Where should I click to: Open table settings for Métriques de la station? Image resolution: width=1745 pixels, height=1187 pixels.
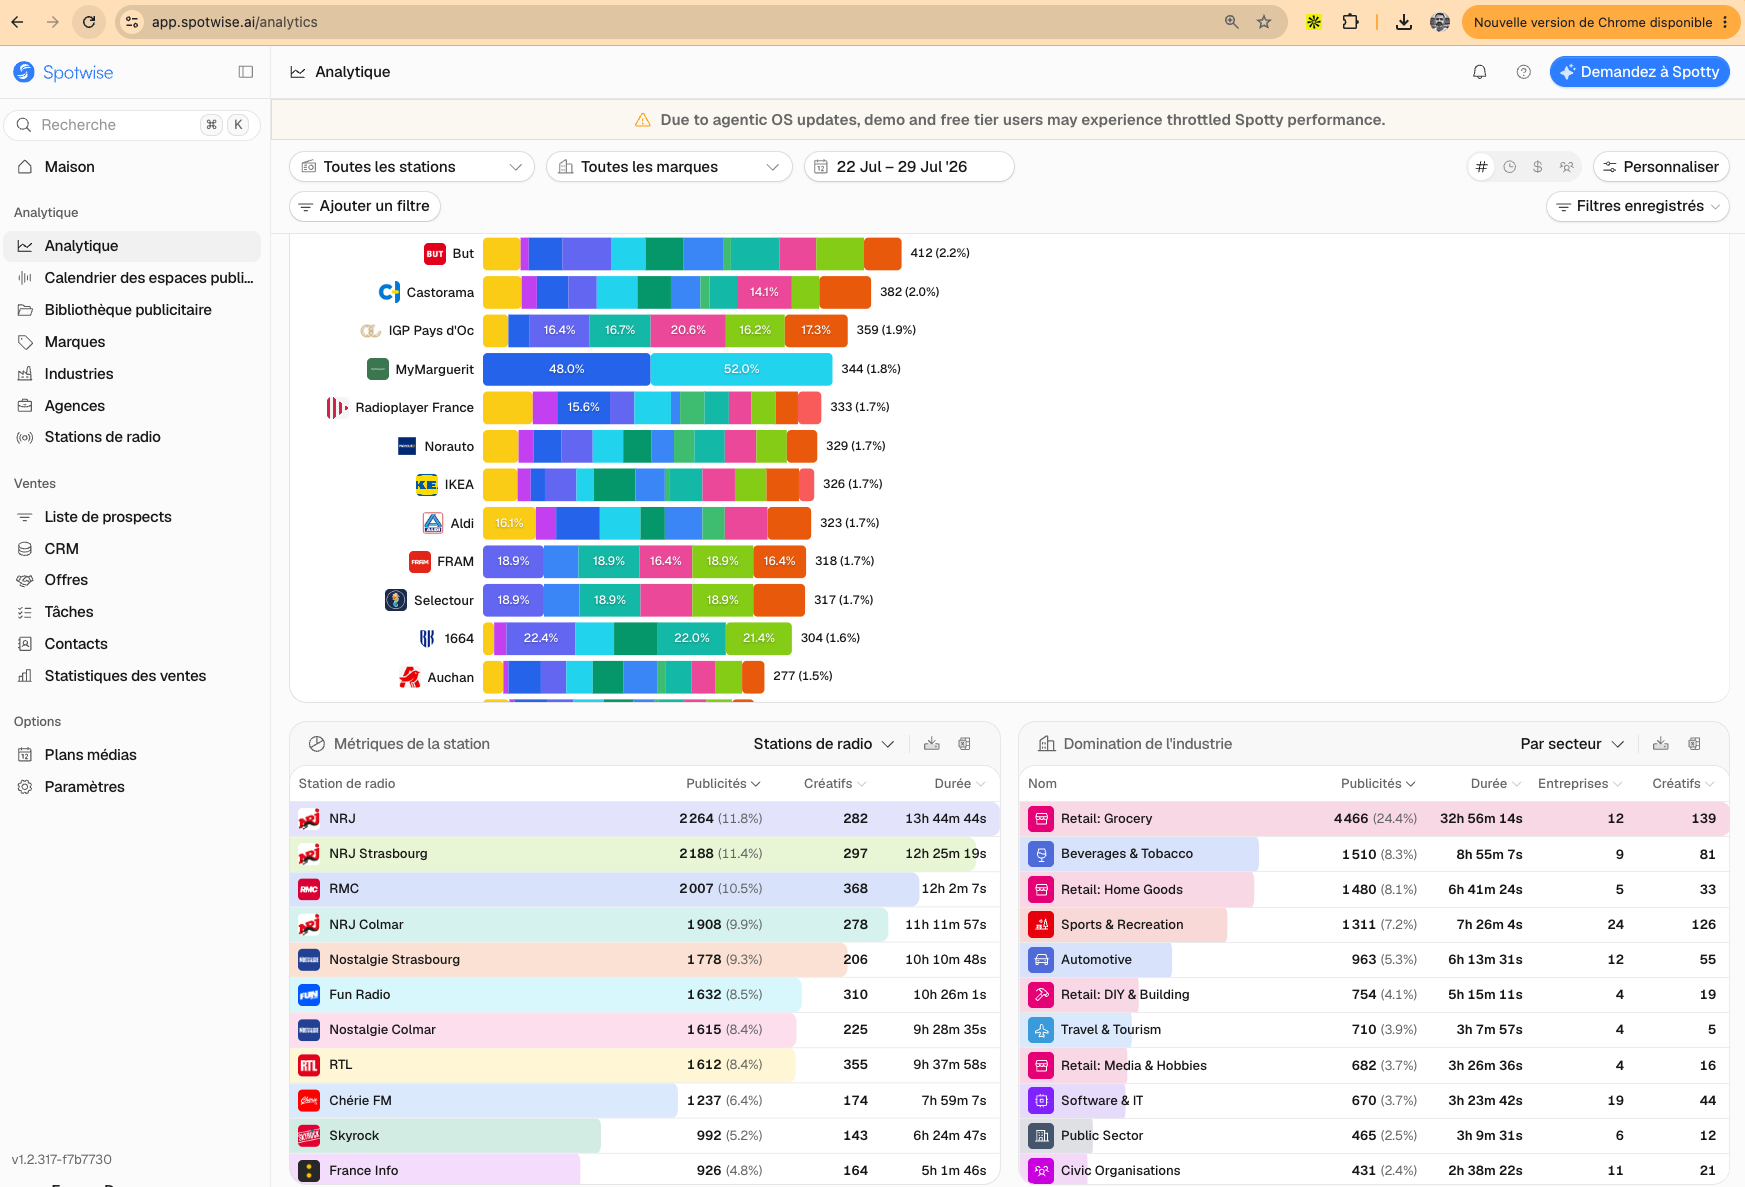pos(965,744)
